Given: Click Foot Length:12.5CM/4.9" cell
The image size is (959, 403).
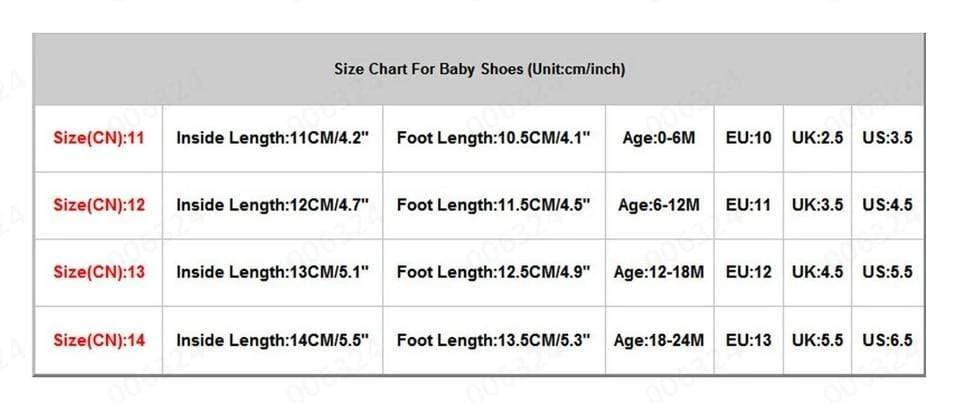Looking at the screenshot, I should click(x=494, y=272).
